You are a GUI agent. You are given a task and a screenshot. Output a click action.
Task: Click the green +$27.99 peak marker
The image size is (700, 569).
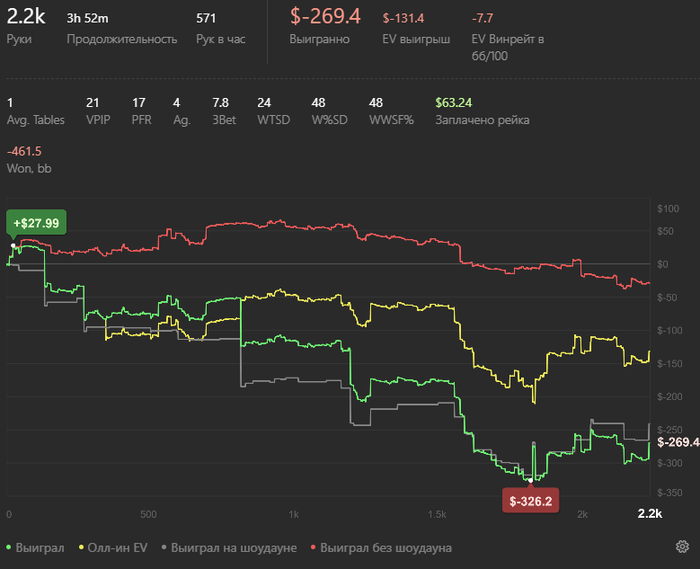(x=36, y=223)
